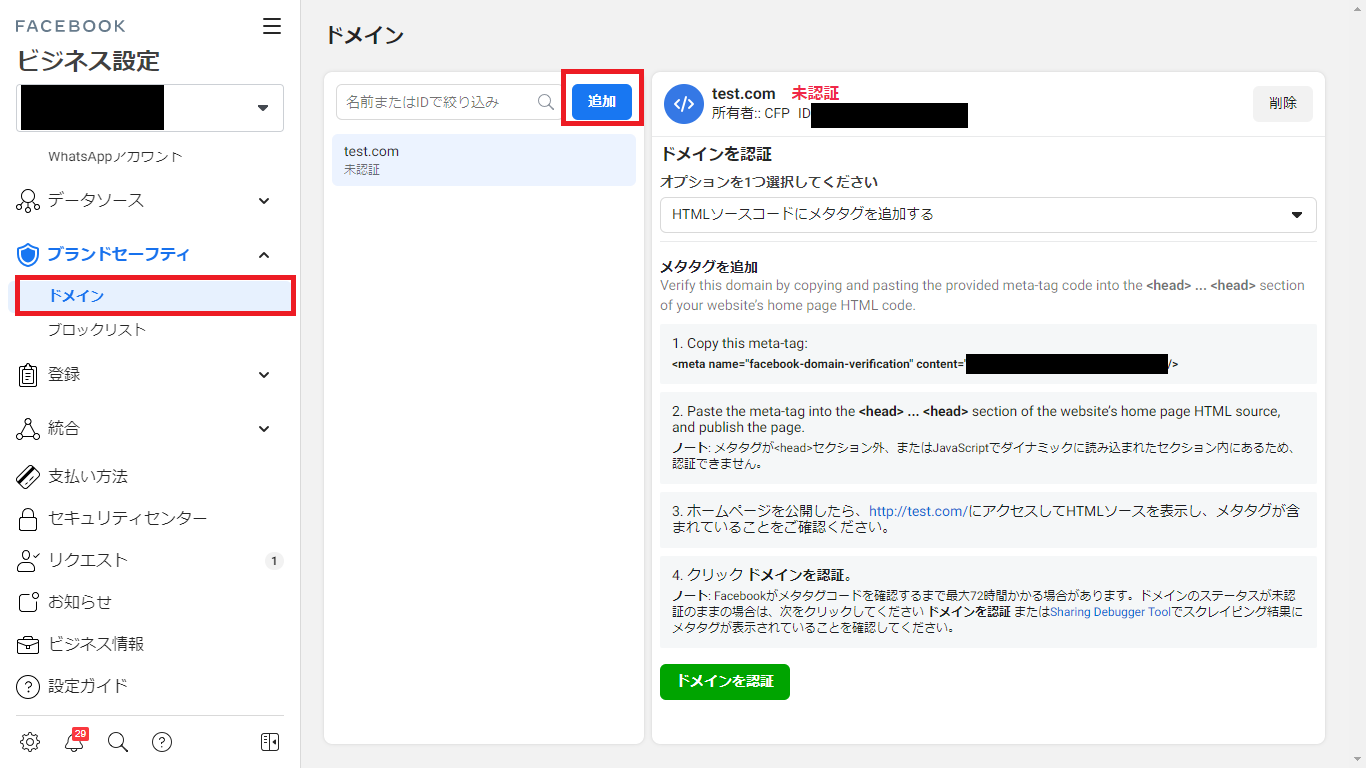Click the 登録 clipboard icon

coord(28,375)
